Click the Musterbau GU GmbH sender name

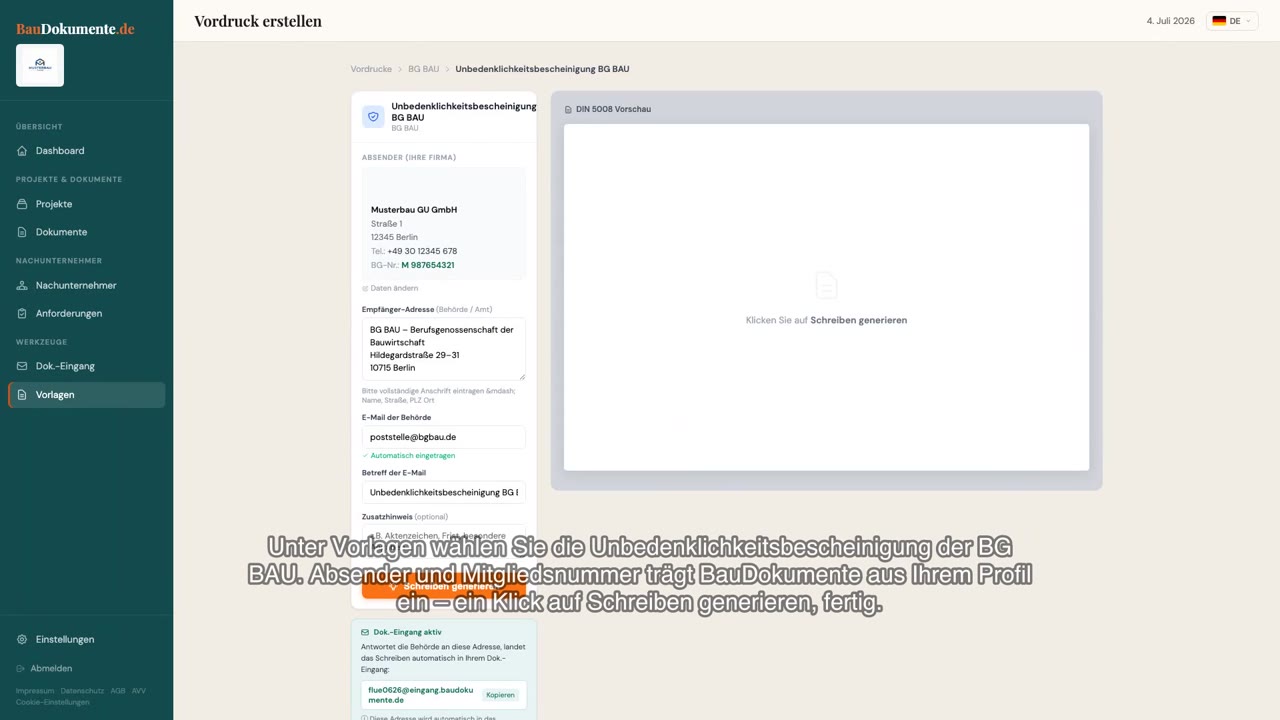(x=414, y=210)
